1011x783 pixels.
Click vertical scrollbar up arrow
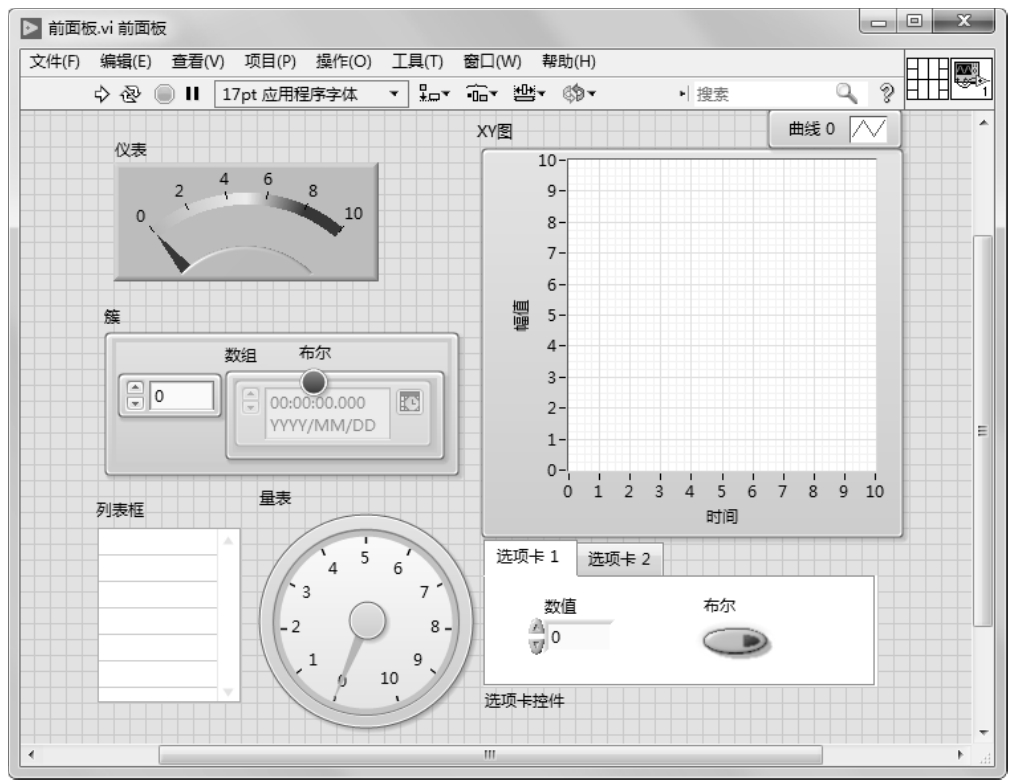tap(983, 122)
